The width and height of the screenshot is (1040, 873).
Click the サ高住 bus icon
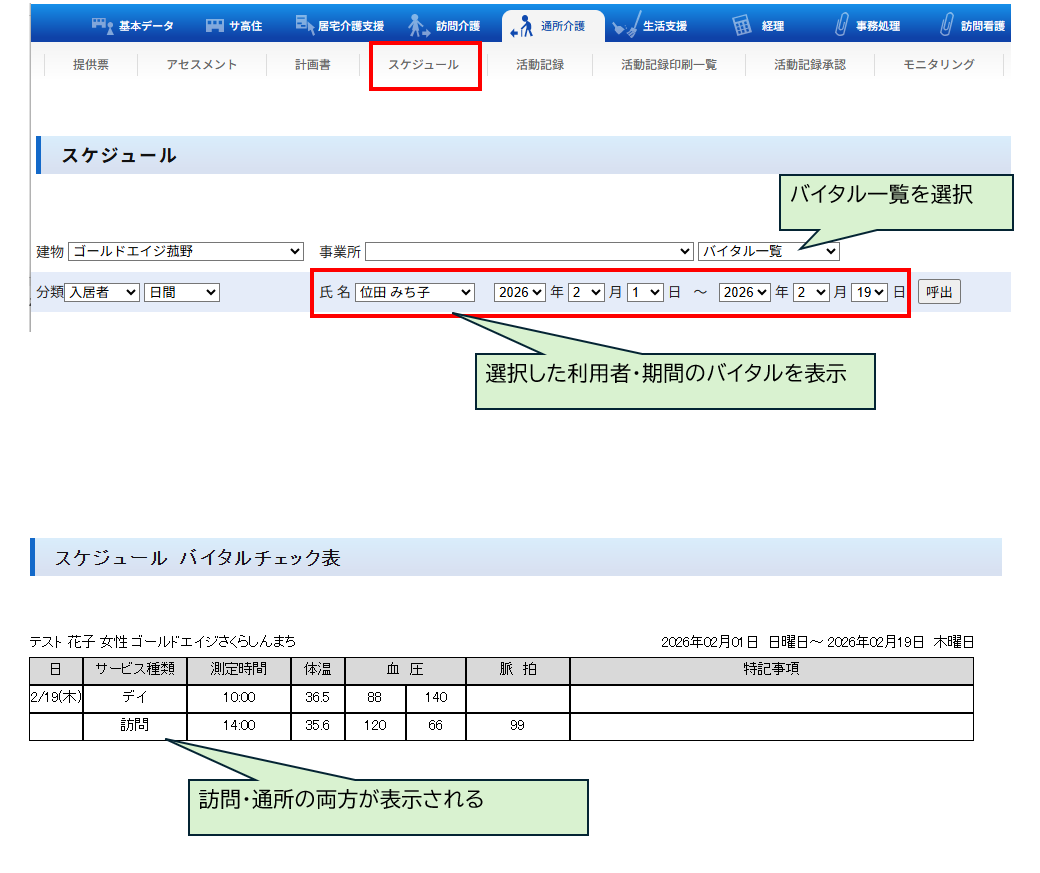click(214, 26)
